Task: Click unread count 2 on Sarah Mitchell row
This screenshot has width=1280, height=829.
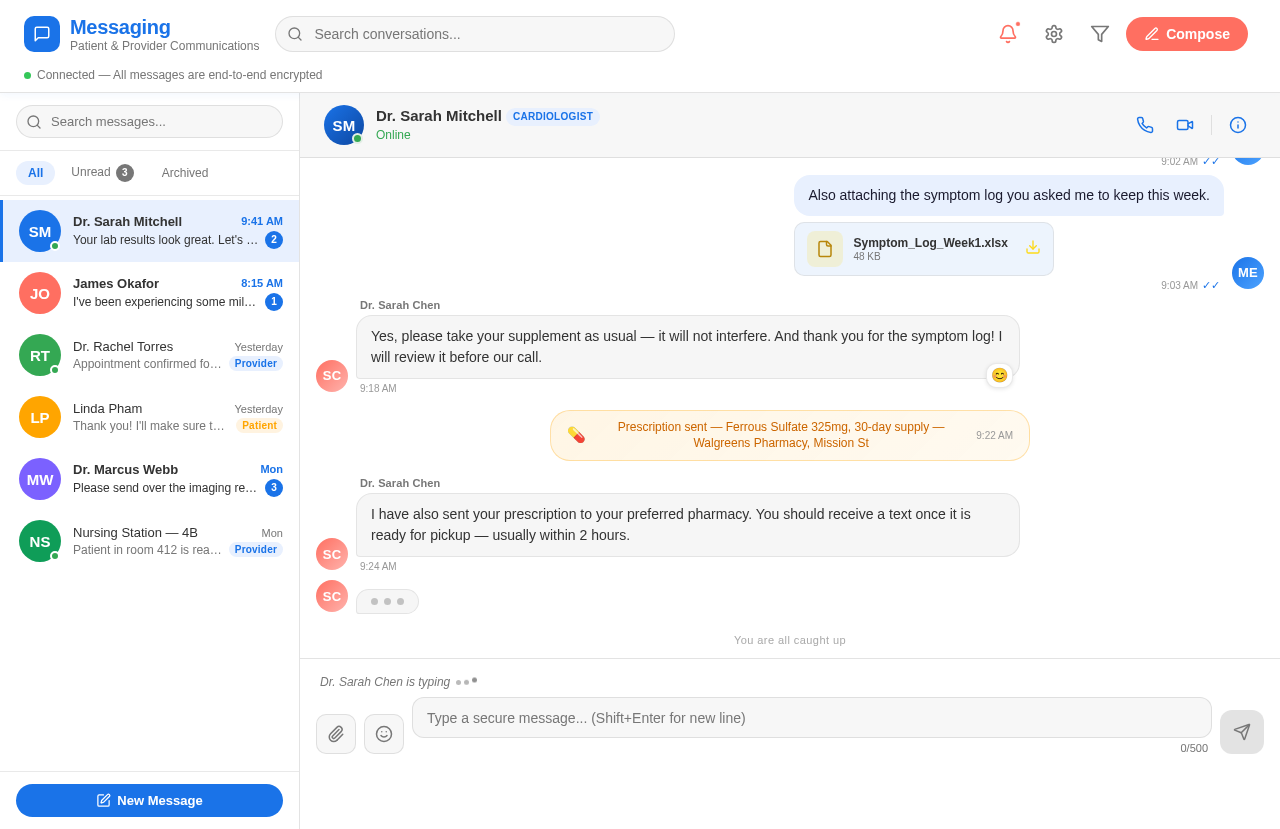Action: tap(274, 240)
